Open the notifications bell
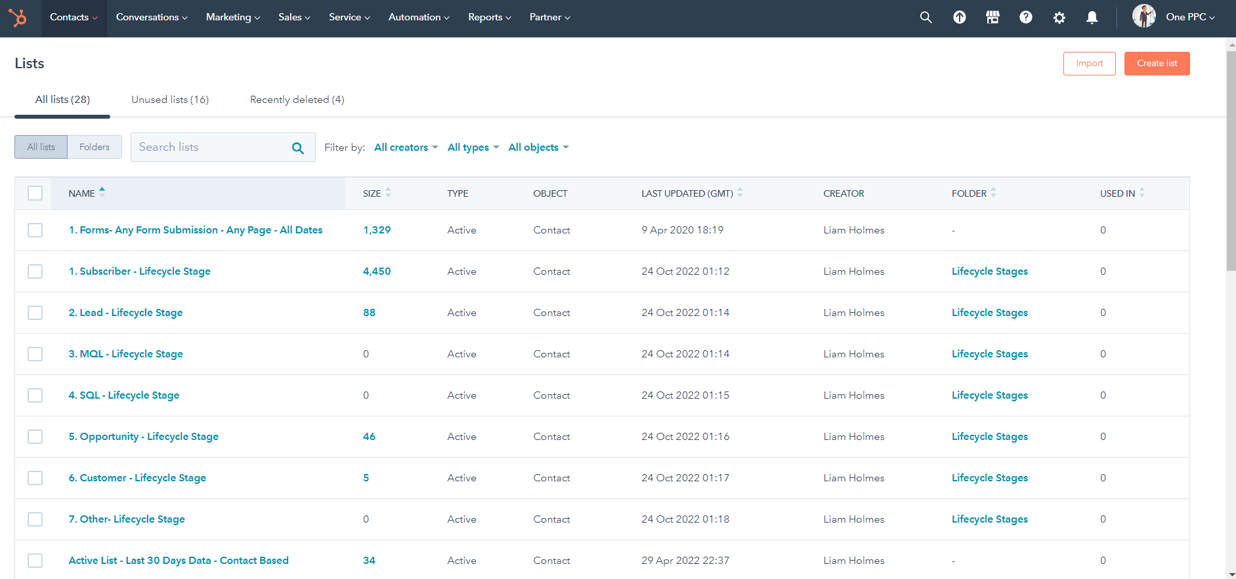The height and width of the screenshot is (579, 1236). pyautogui.click(x=1092, y=18)
